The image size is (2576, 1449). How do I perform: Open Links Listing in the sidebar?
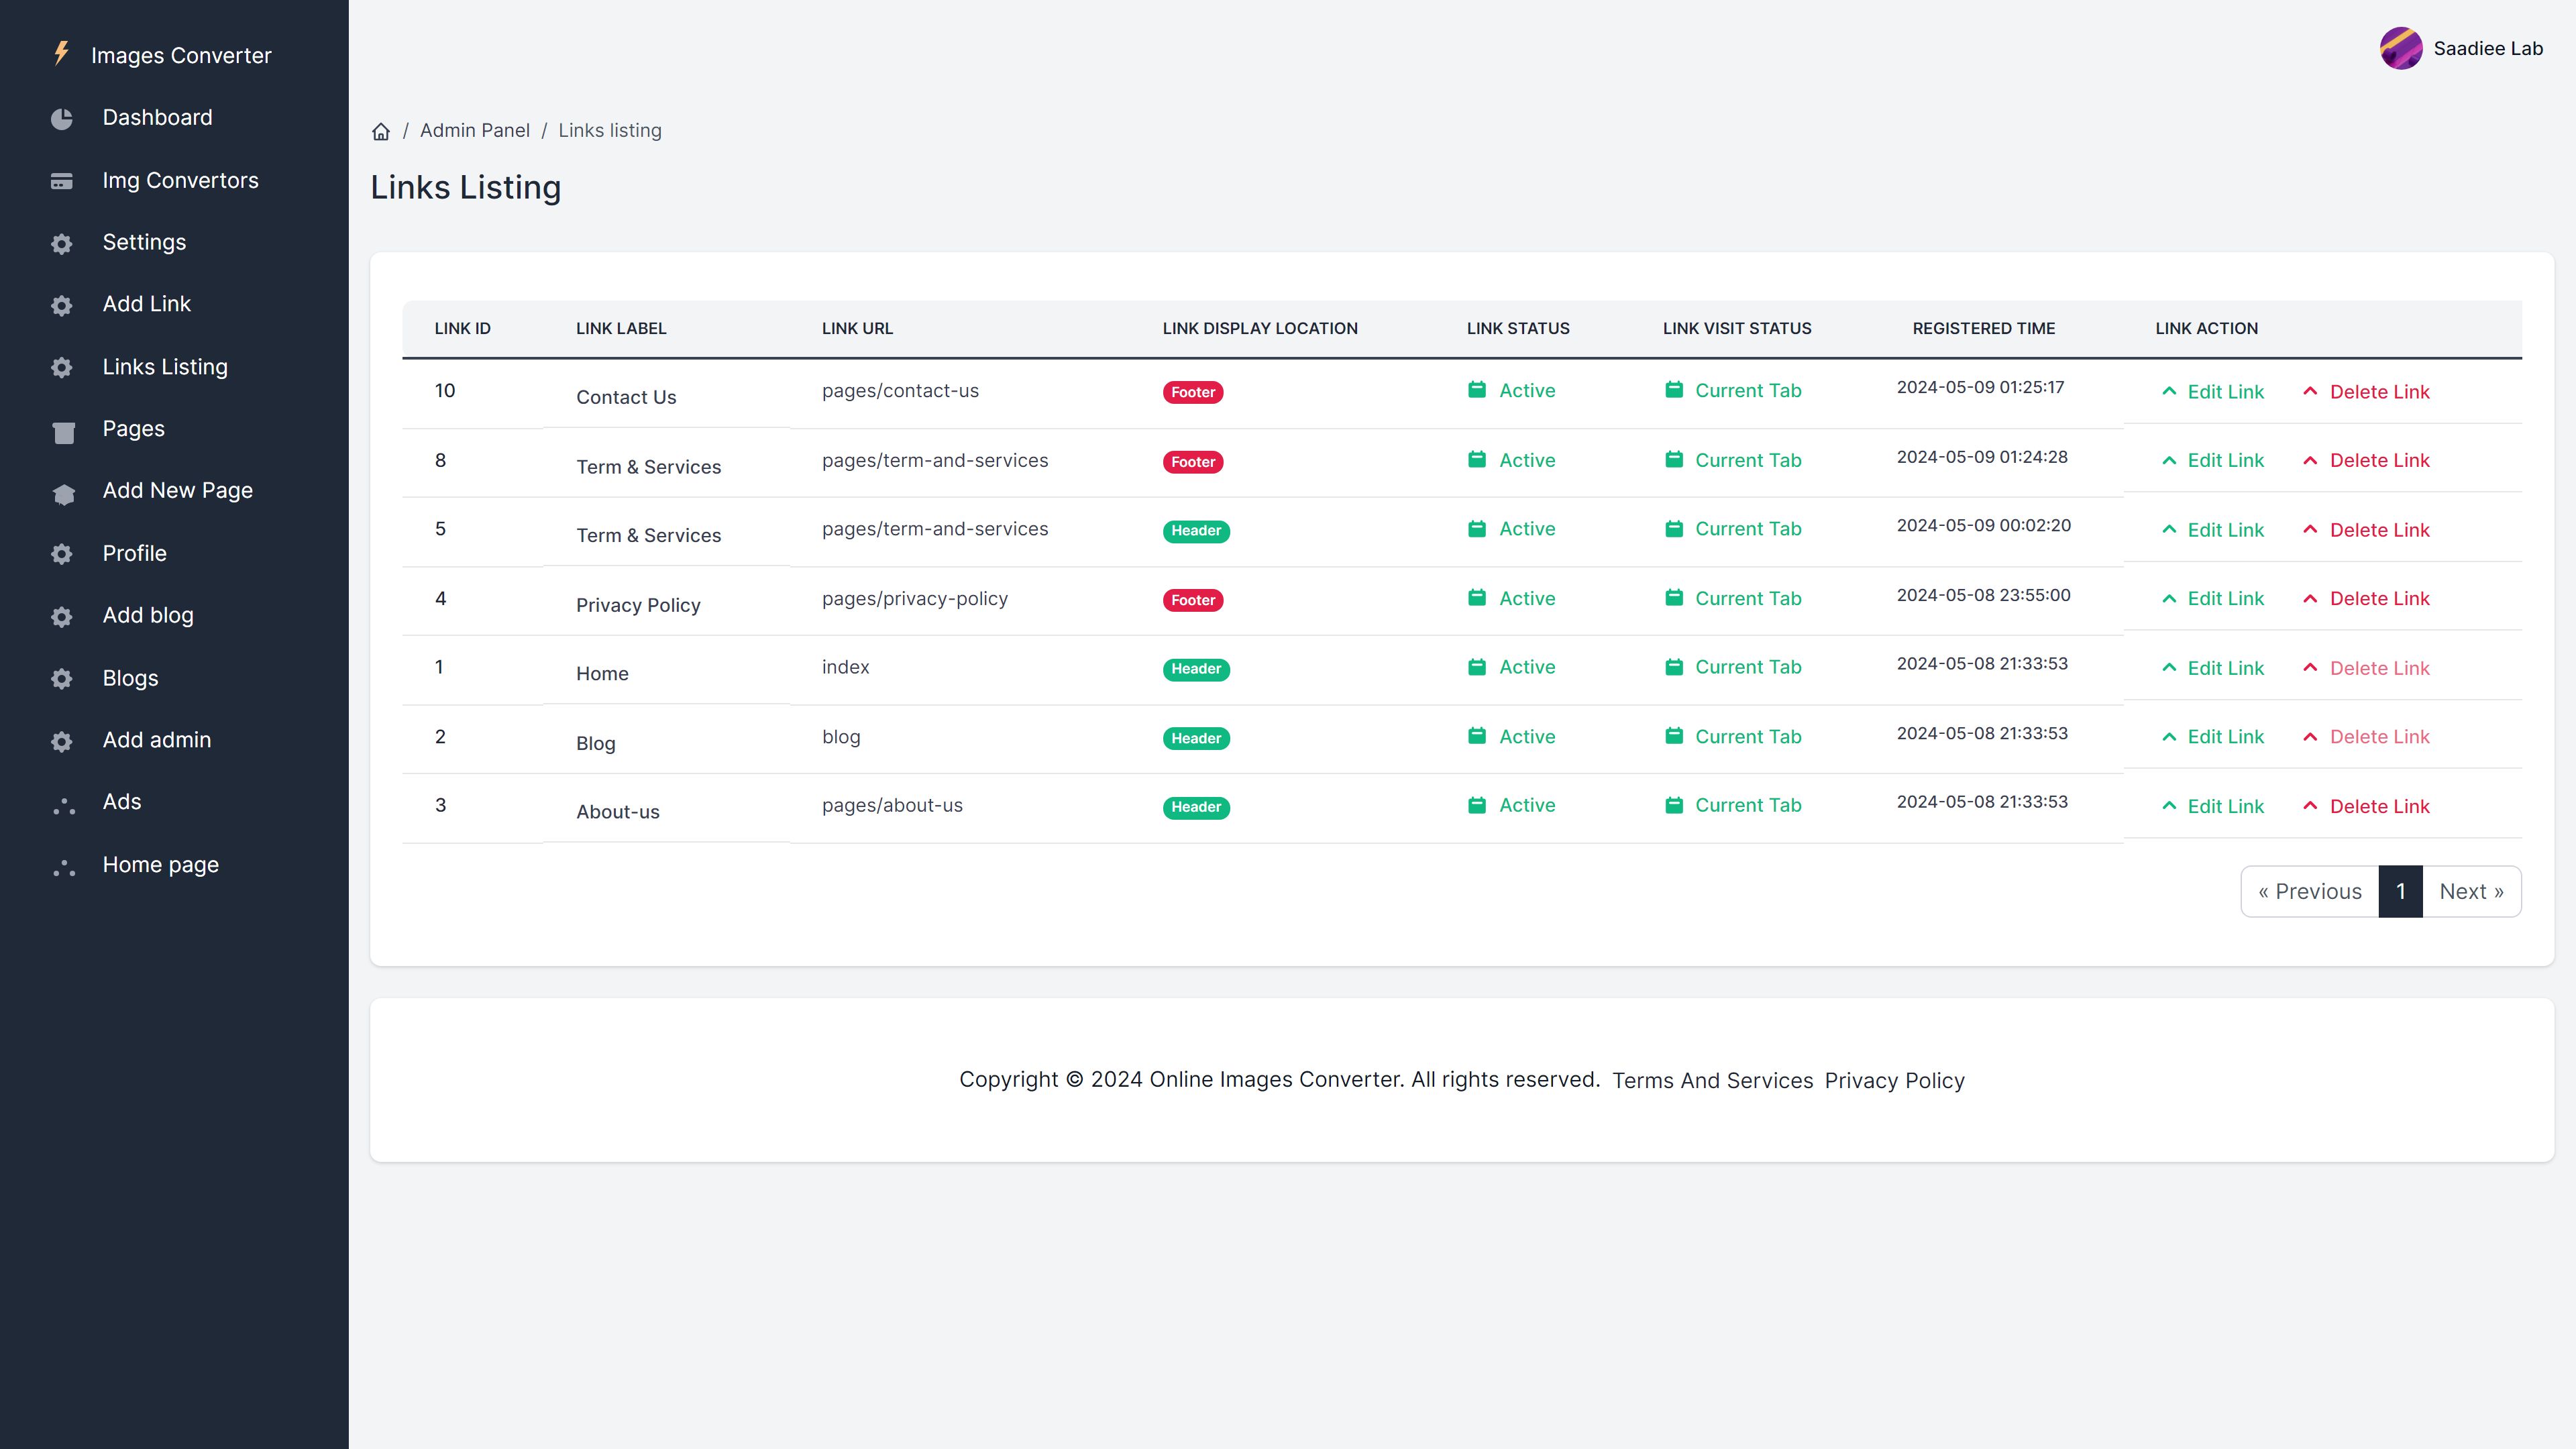pyautogui.click(x=165, y=367)
